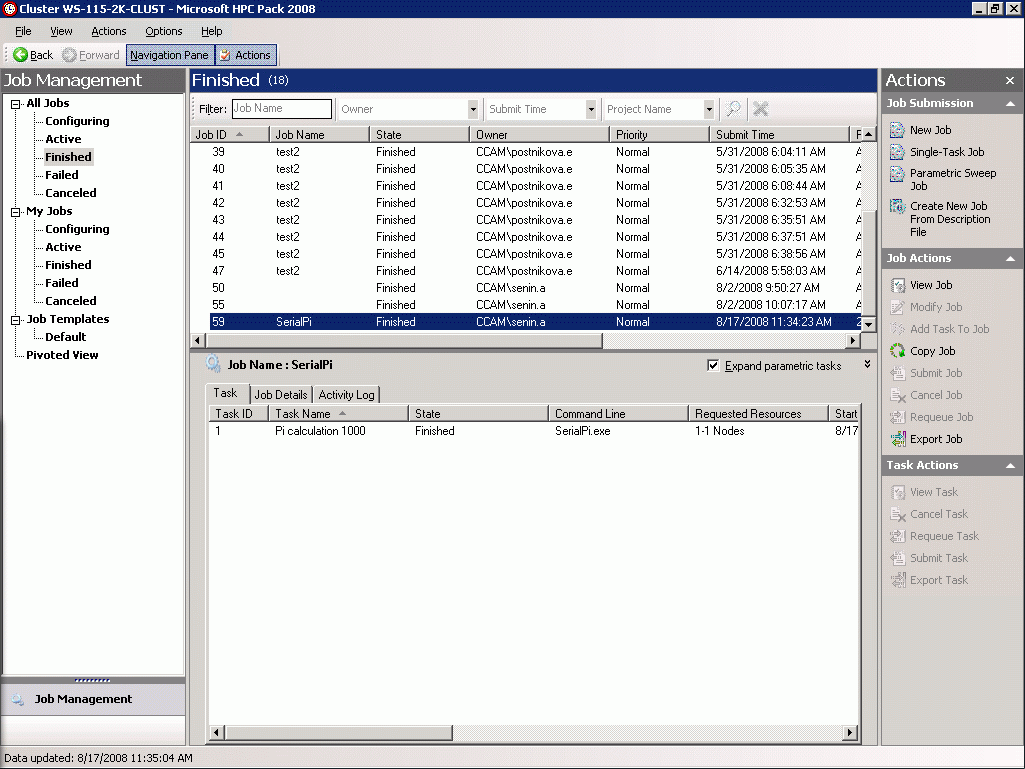
Task: Collapse the Task Actions section
Action: point(1010,466)
